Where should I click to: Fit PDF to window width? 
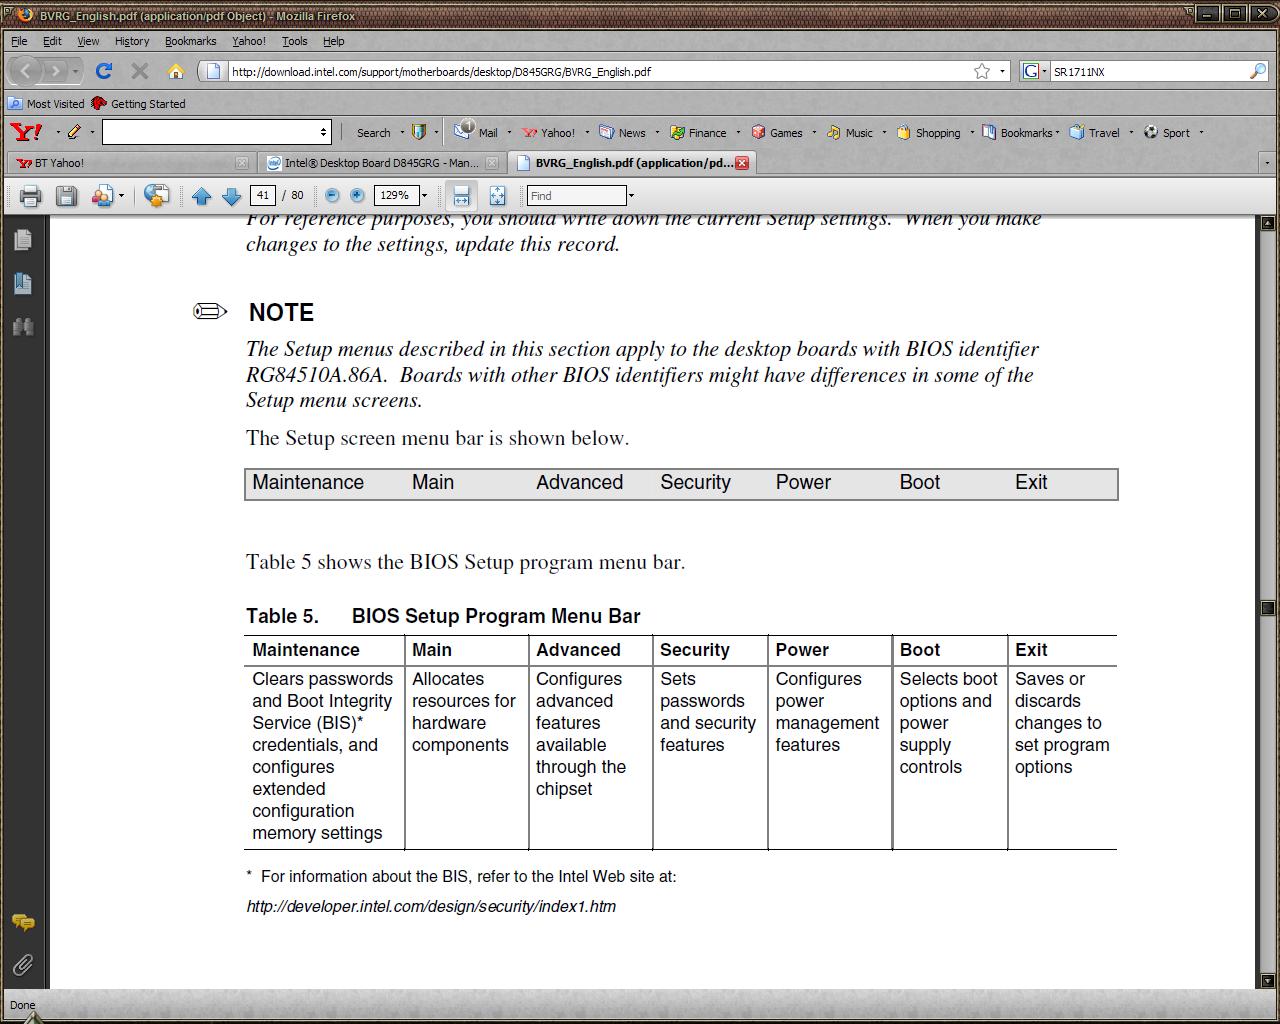pyautogui.click(x=461, y=196)
